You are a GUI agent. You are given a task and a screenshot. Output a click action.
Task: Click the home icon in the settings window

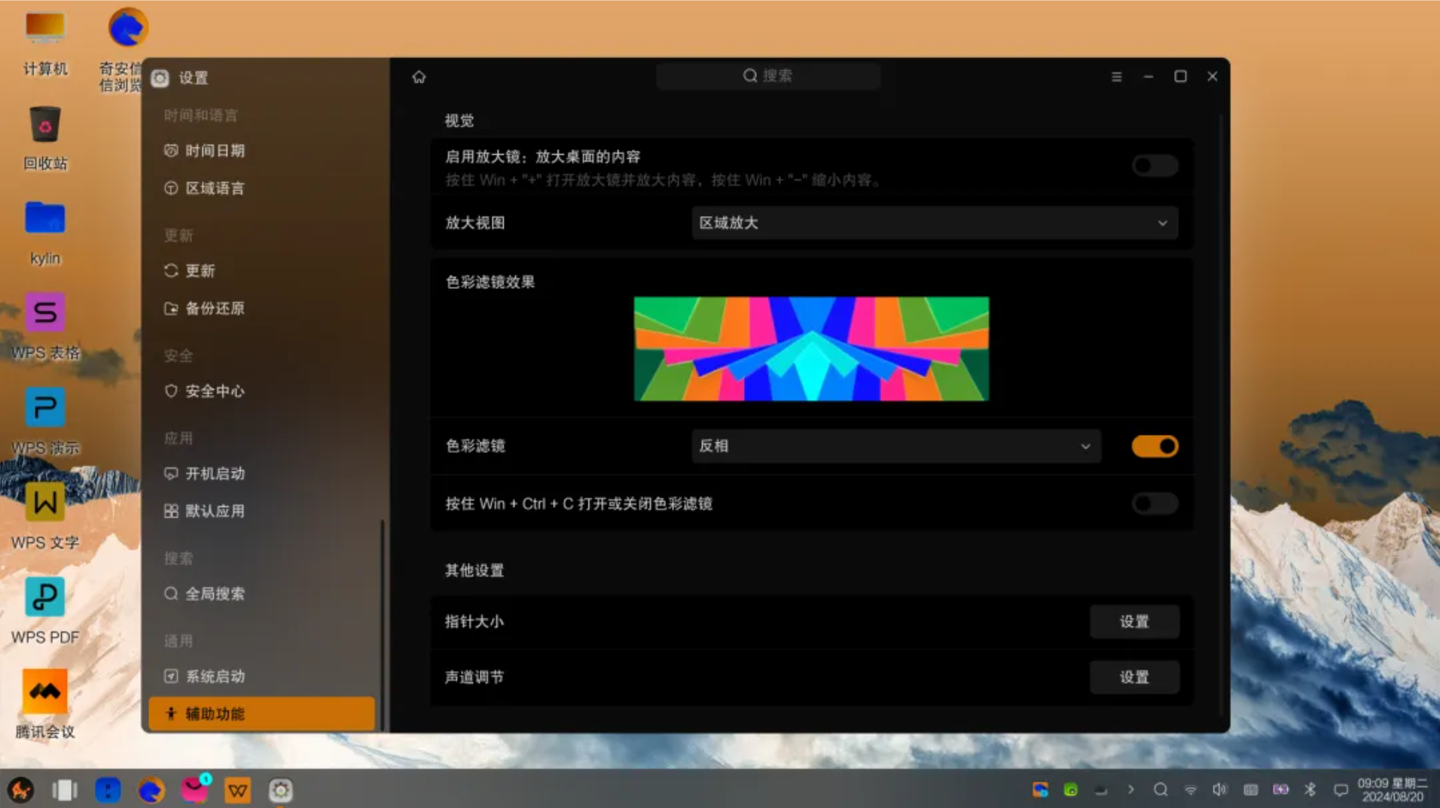click(x=418, y=76)
